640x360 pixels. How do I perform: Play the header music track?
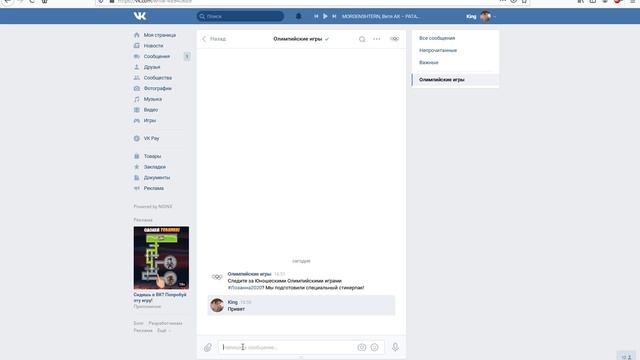tap(325, 16)
